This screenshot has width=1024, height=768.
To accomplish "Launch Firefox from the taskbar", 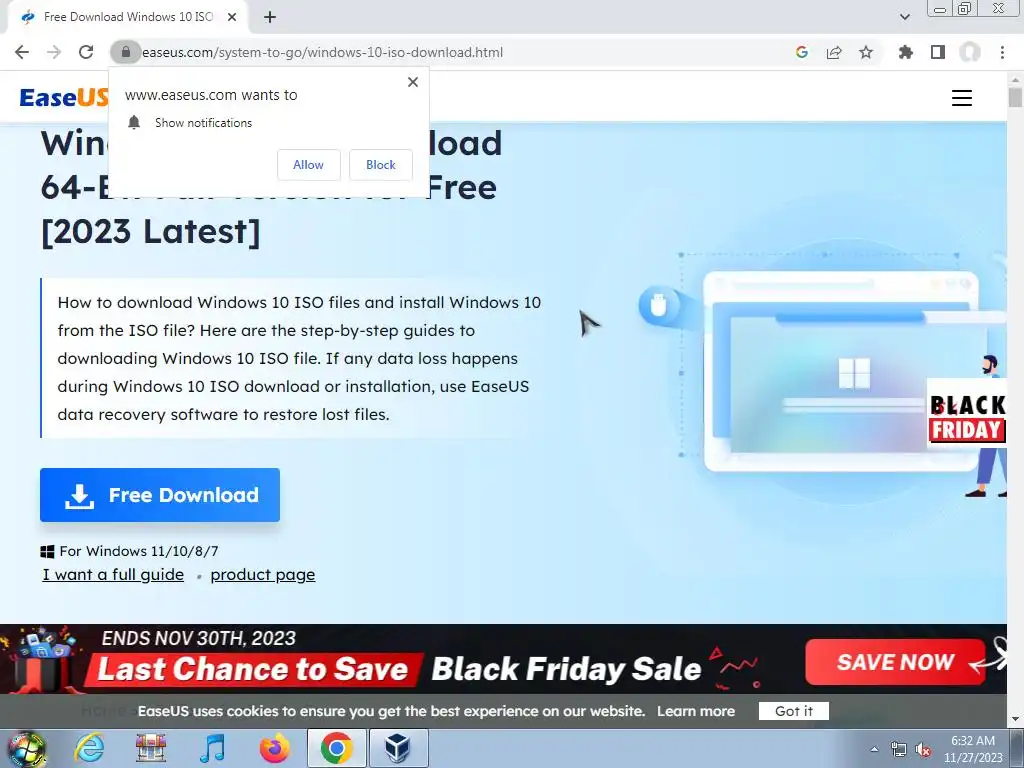I will (x=274, y=748).
